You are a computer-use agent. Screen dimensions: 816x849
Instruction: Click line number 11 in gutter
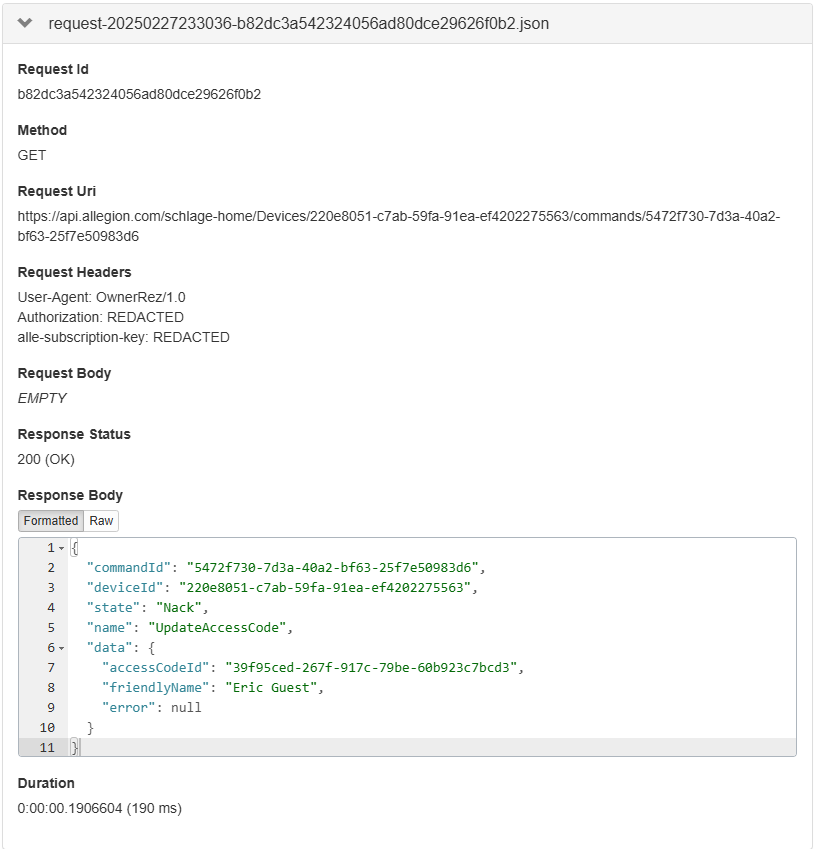point(47,748)
